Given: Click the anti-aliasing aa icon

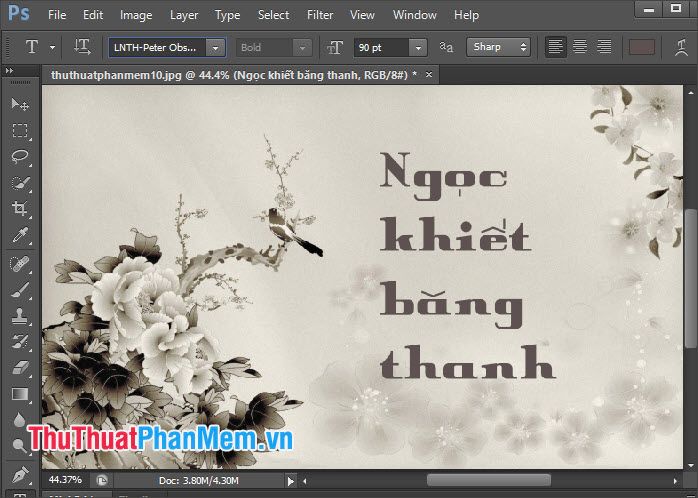Looking at the screenshot, I should pyautogui.click(x=446, y=47).
